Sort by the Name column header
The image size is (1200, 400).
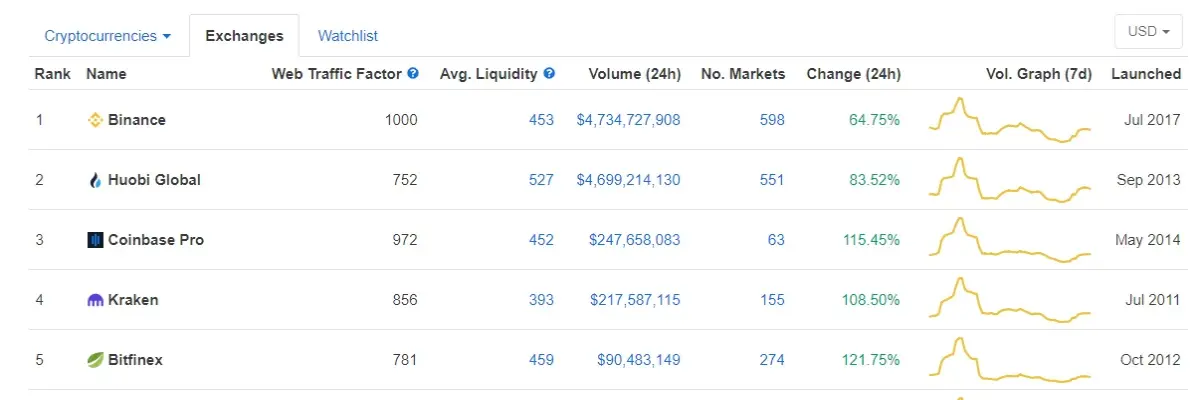pyautogui.click(x=106, y=74)
